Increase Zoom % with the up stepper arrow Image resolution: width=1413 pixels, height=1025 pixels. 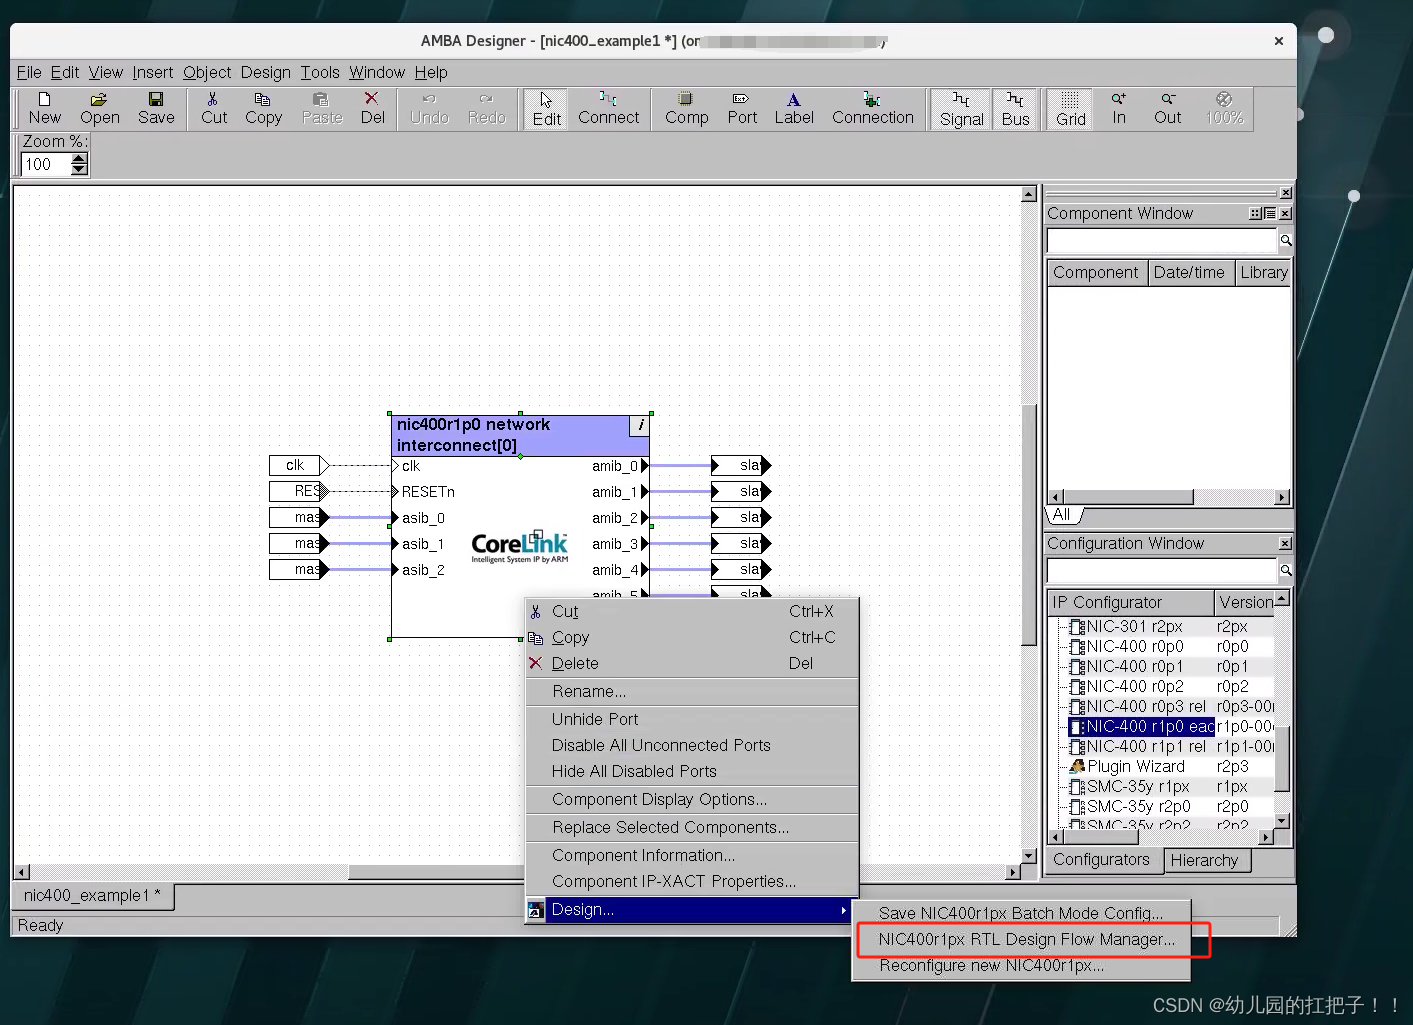(x=79, y=158)
